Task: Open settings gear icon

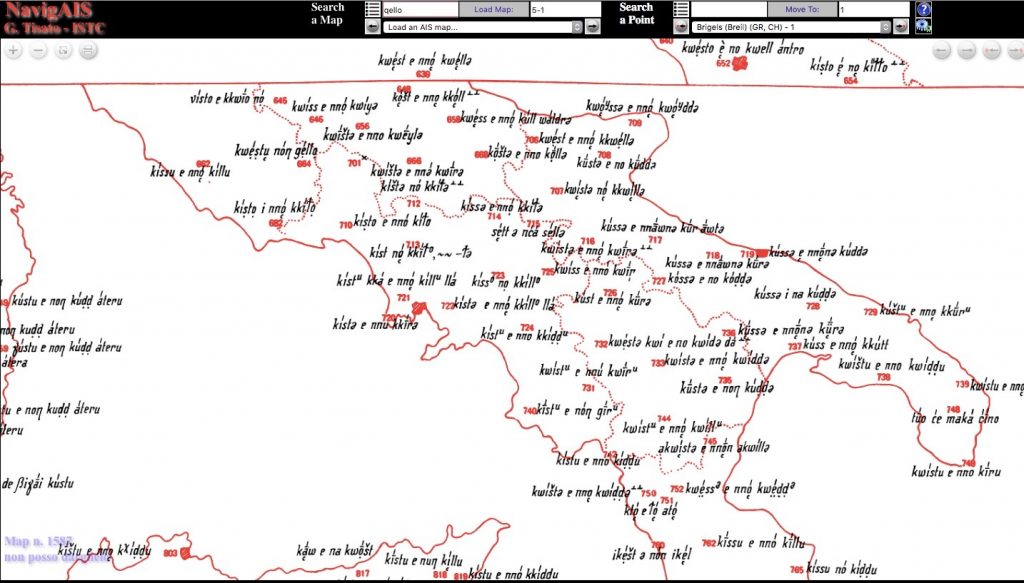Action: tap(923, 26)
